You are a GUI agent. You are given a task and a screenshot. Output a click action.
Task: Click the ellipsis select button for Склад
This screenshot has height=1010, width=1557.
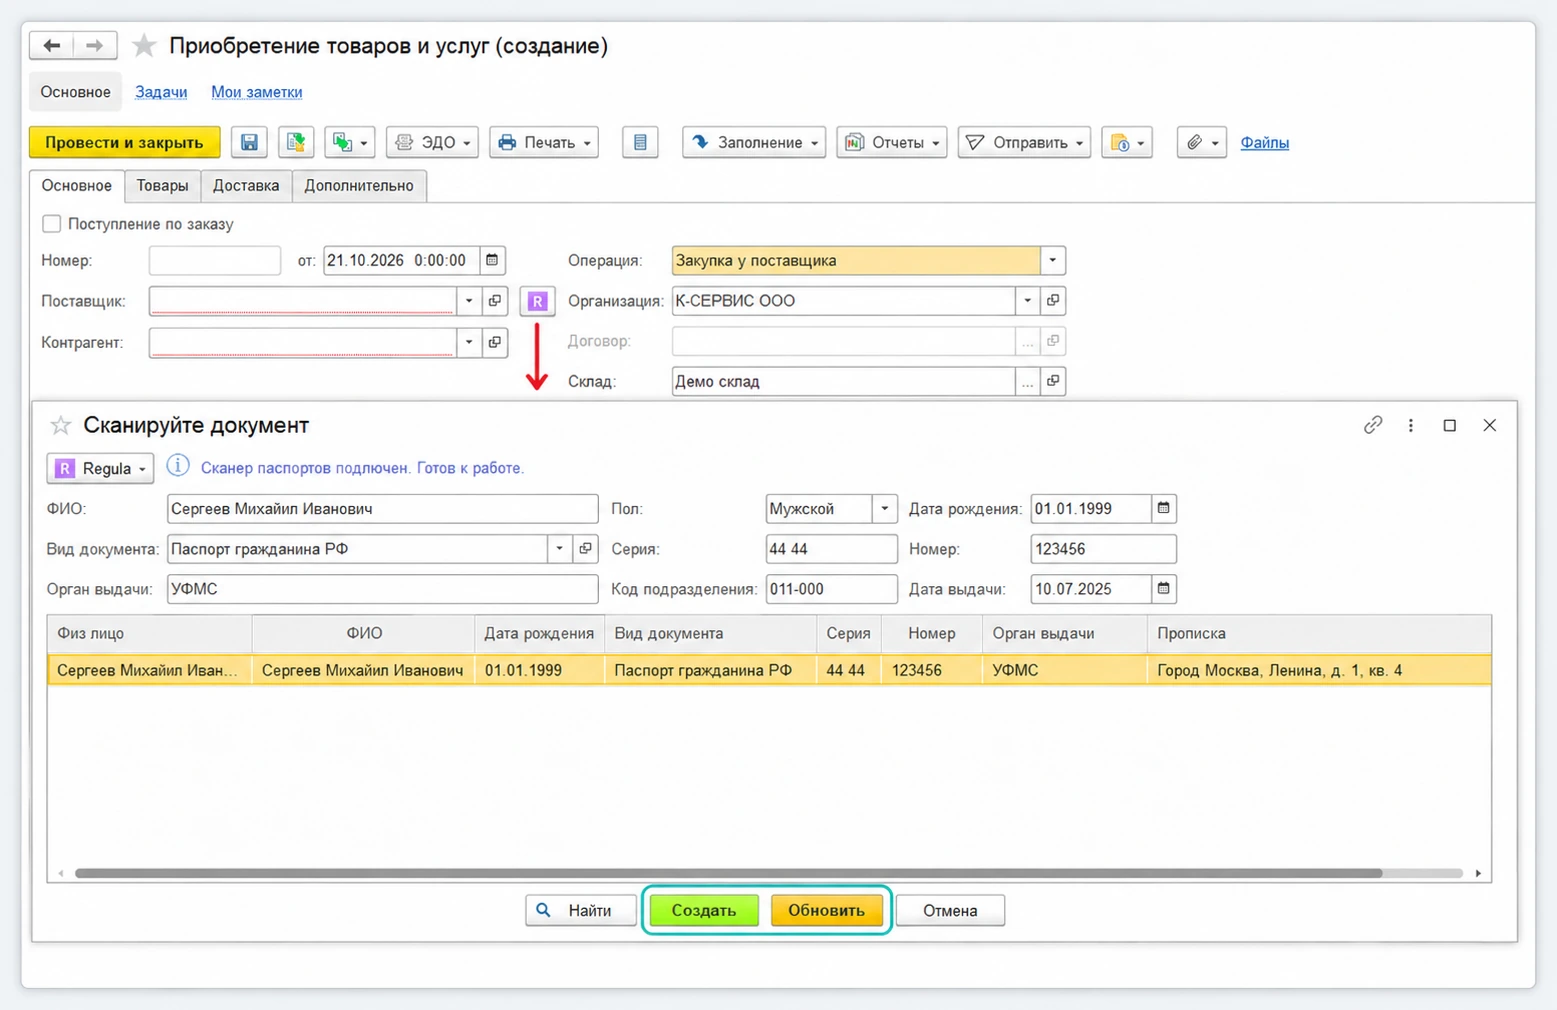(1027, 381)
